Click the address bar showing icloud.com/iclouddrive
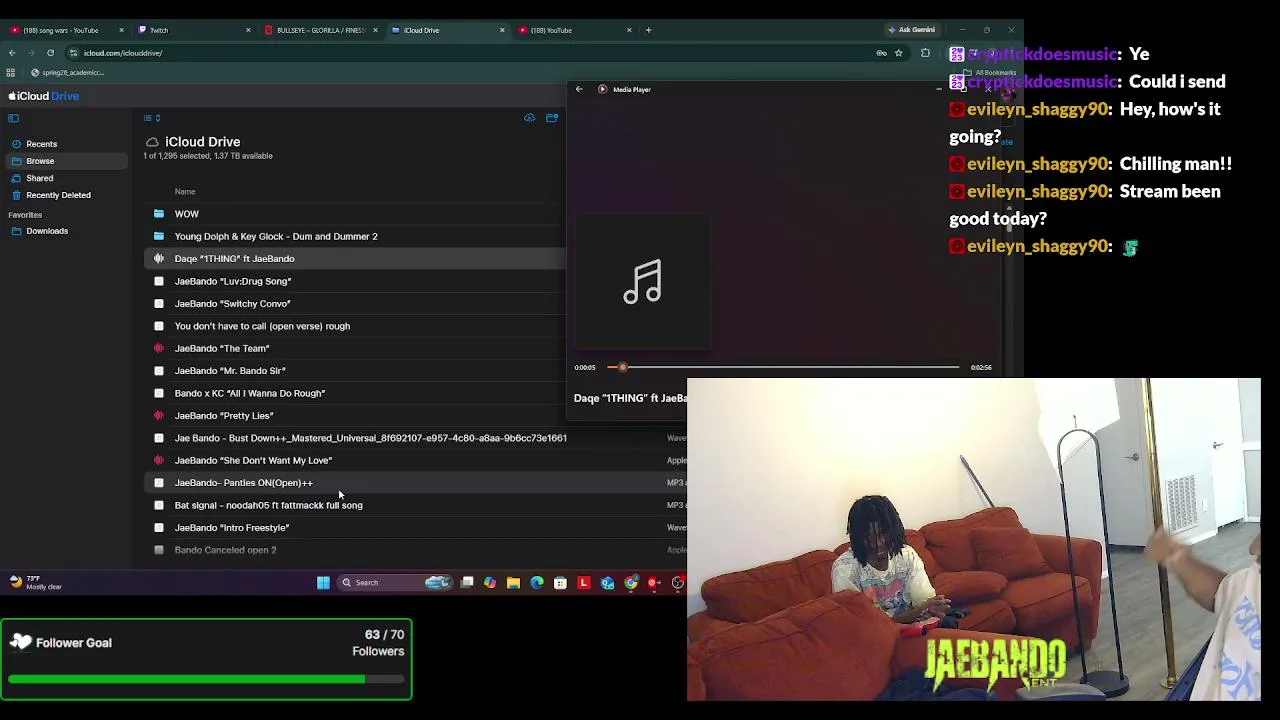Screen dimensions: 1280x720 pos(470,53)
